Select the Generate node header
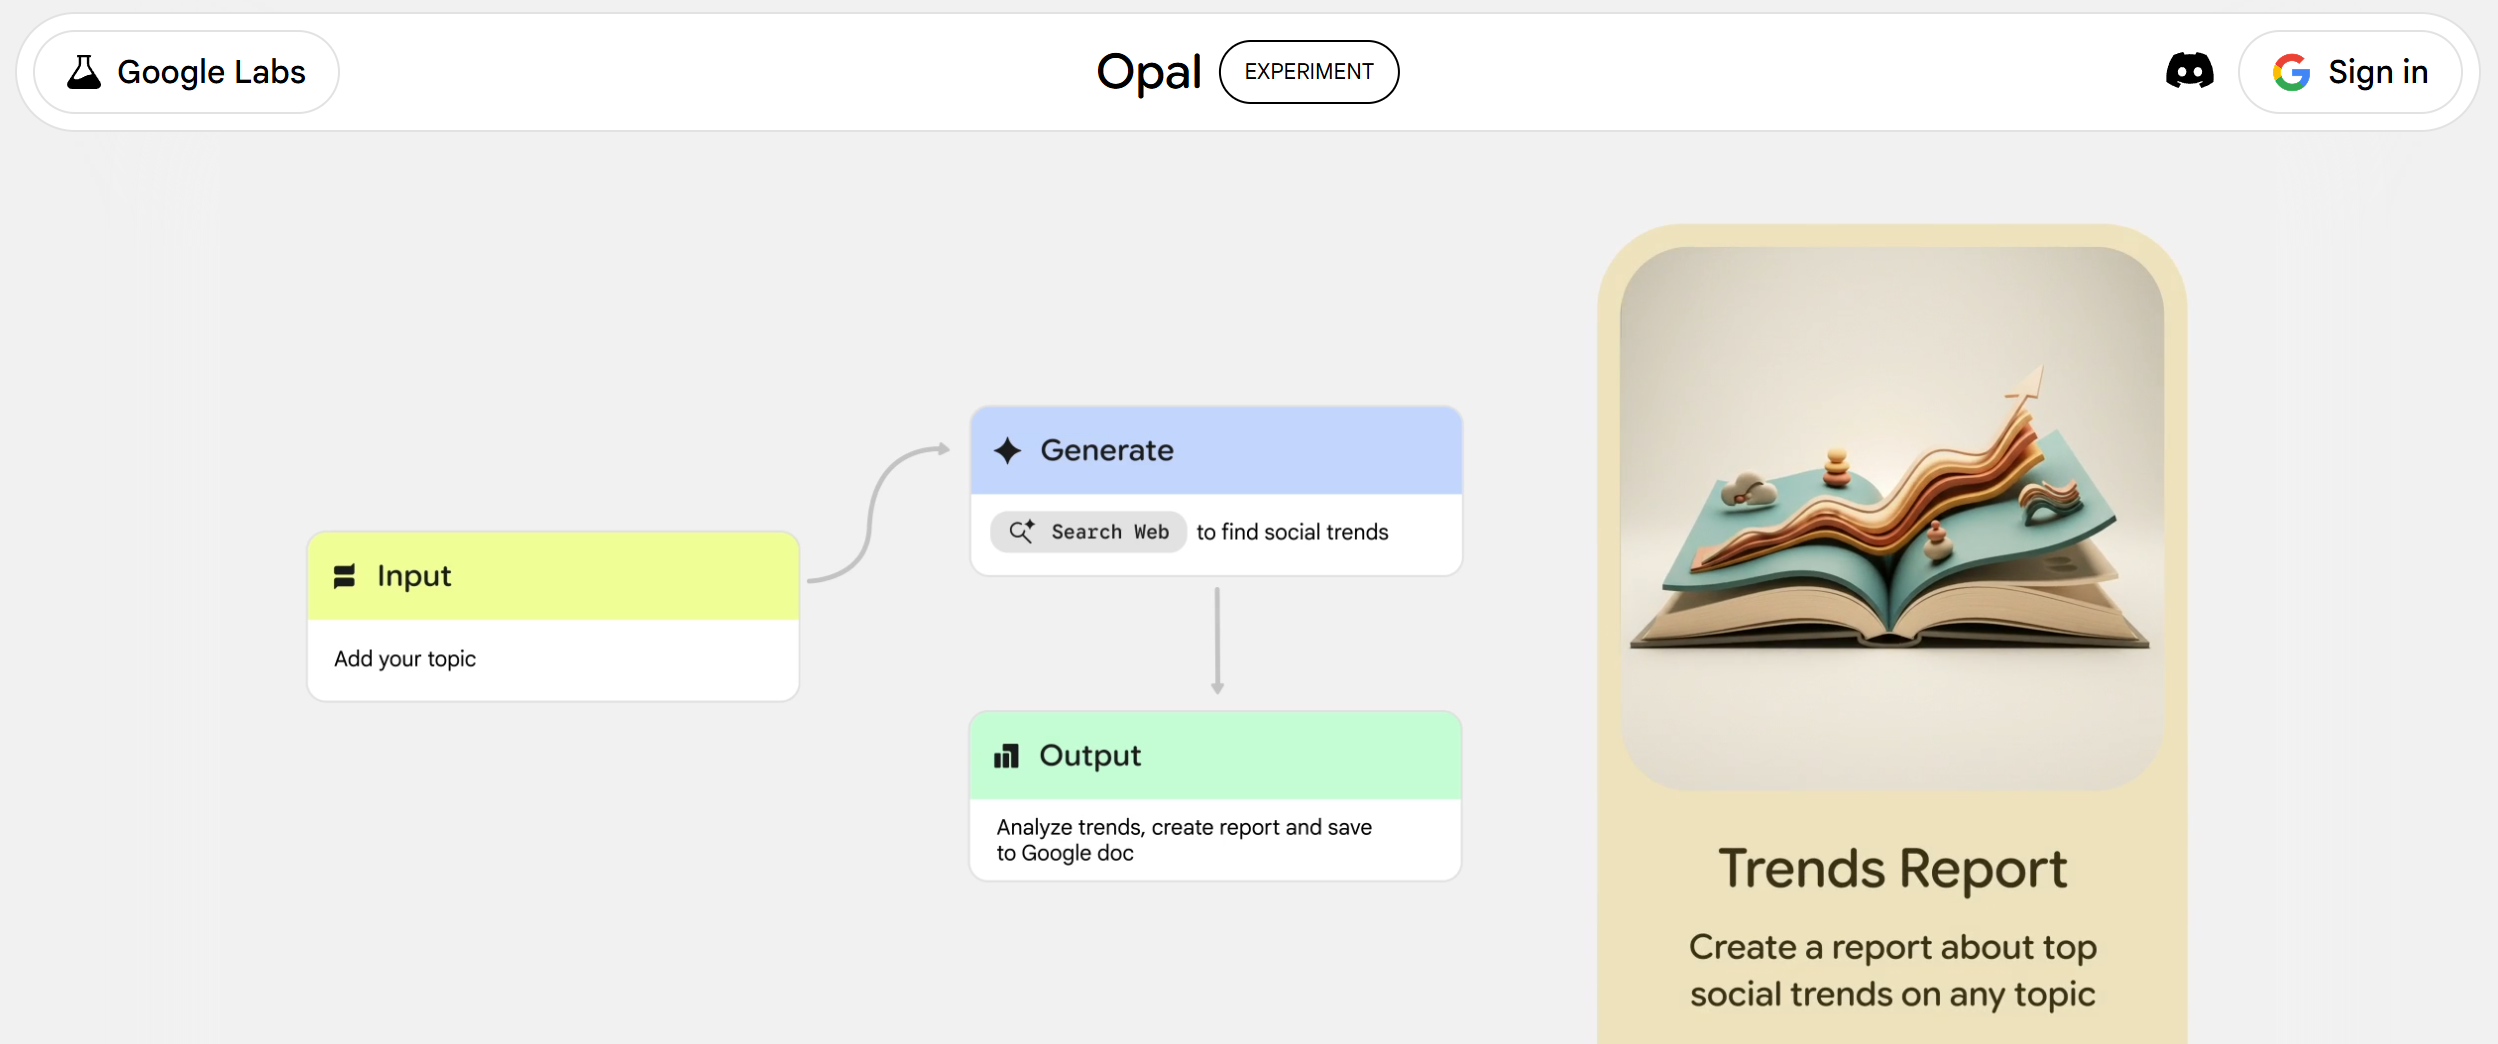2498x1044 pixels. coord(1216,451)
